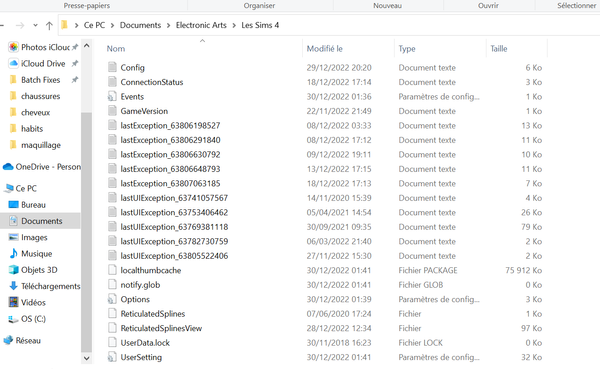Select the Musique note icon in sidebar
The height and width of the screenshot is (369, 600).
tap(13, 253)
